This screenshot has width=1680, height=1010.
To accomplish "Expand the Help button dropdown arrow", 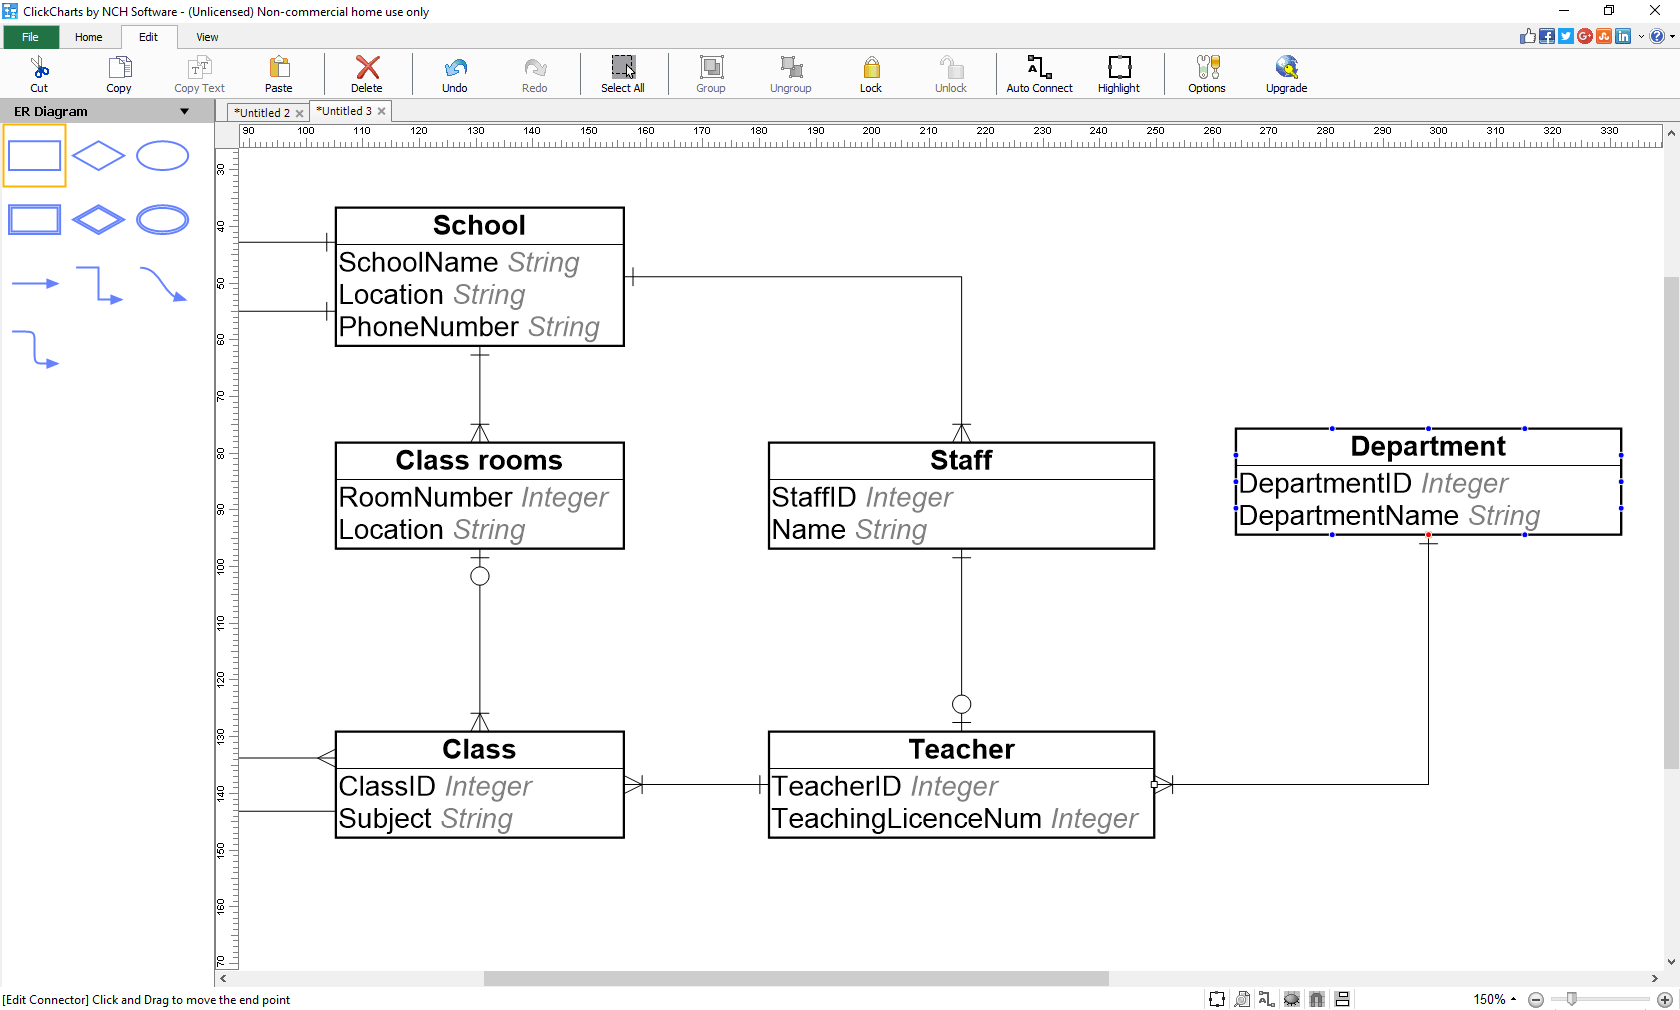I will pos(1673,37).
